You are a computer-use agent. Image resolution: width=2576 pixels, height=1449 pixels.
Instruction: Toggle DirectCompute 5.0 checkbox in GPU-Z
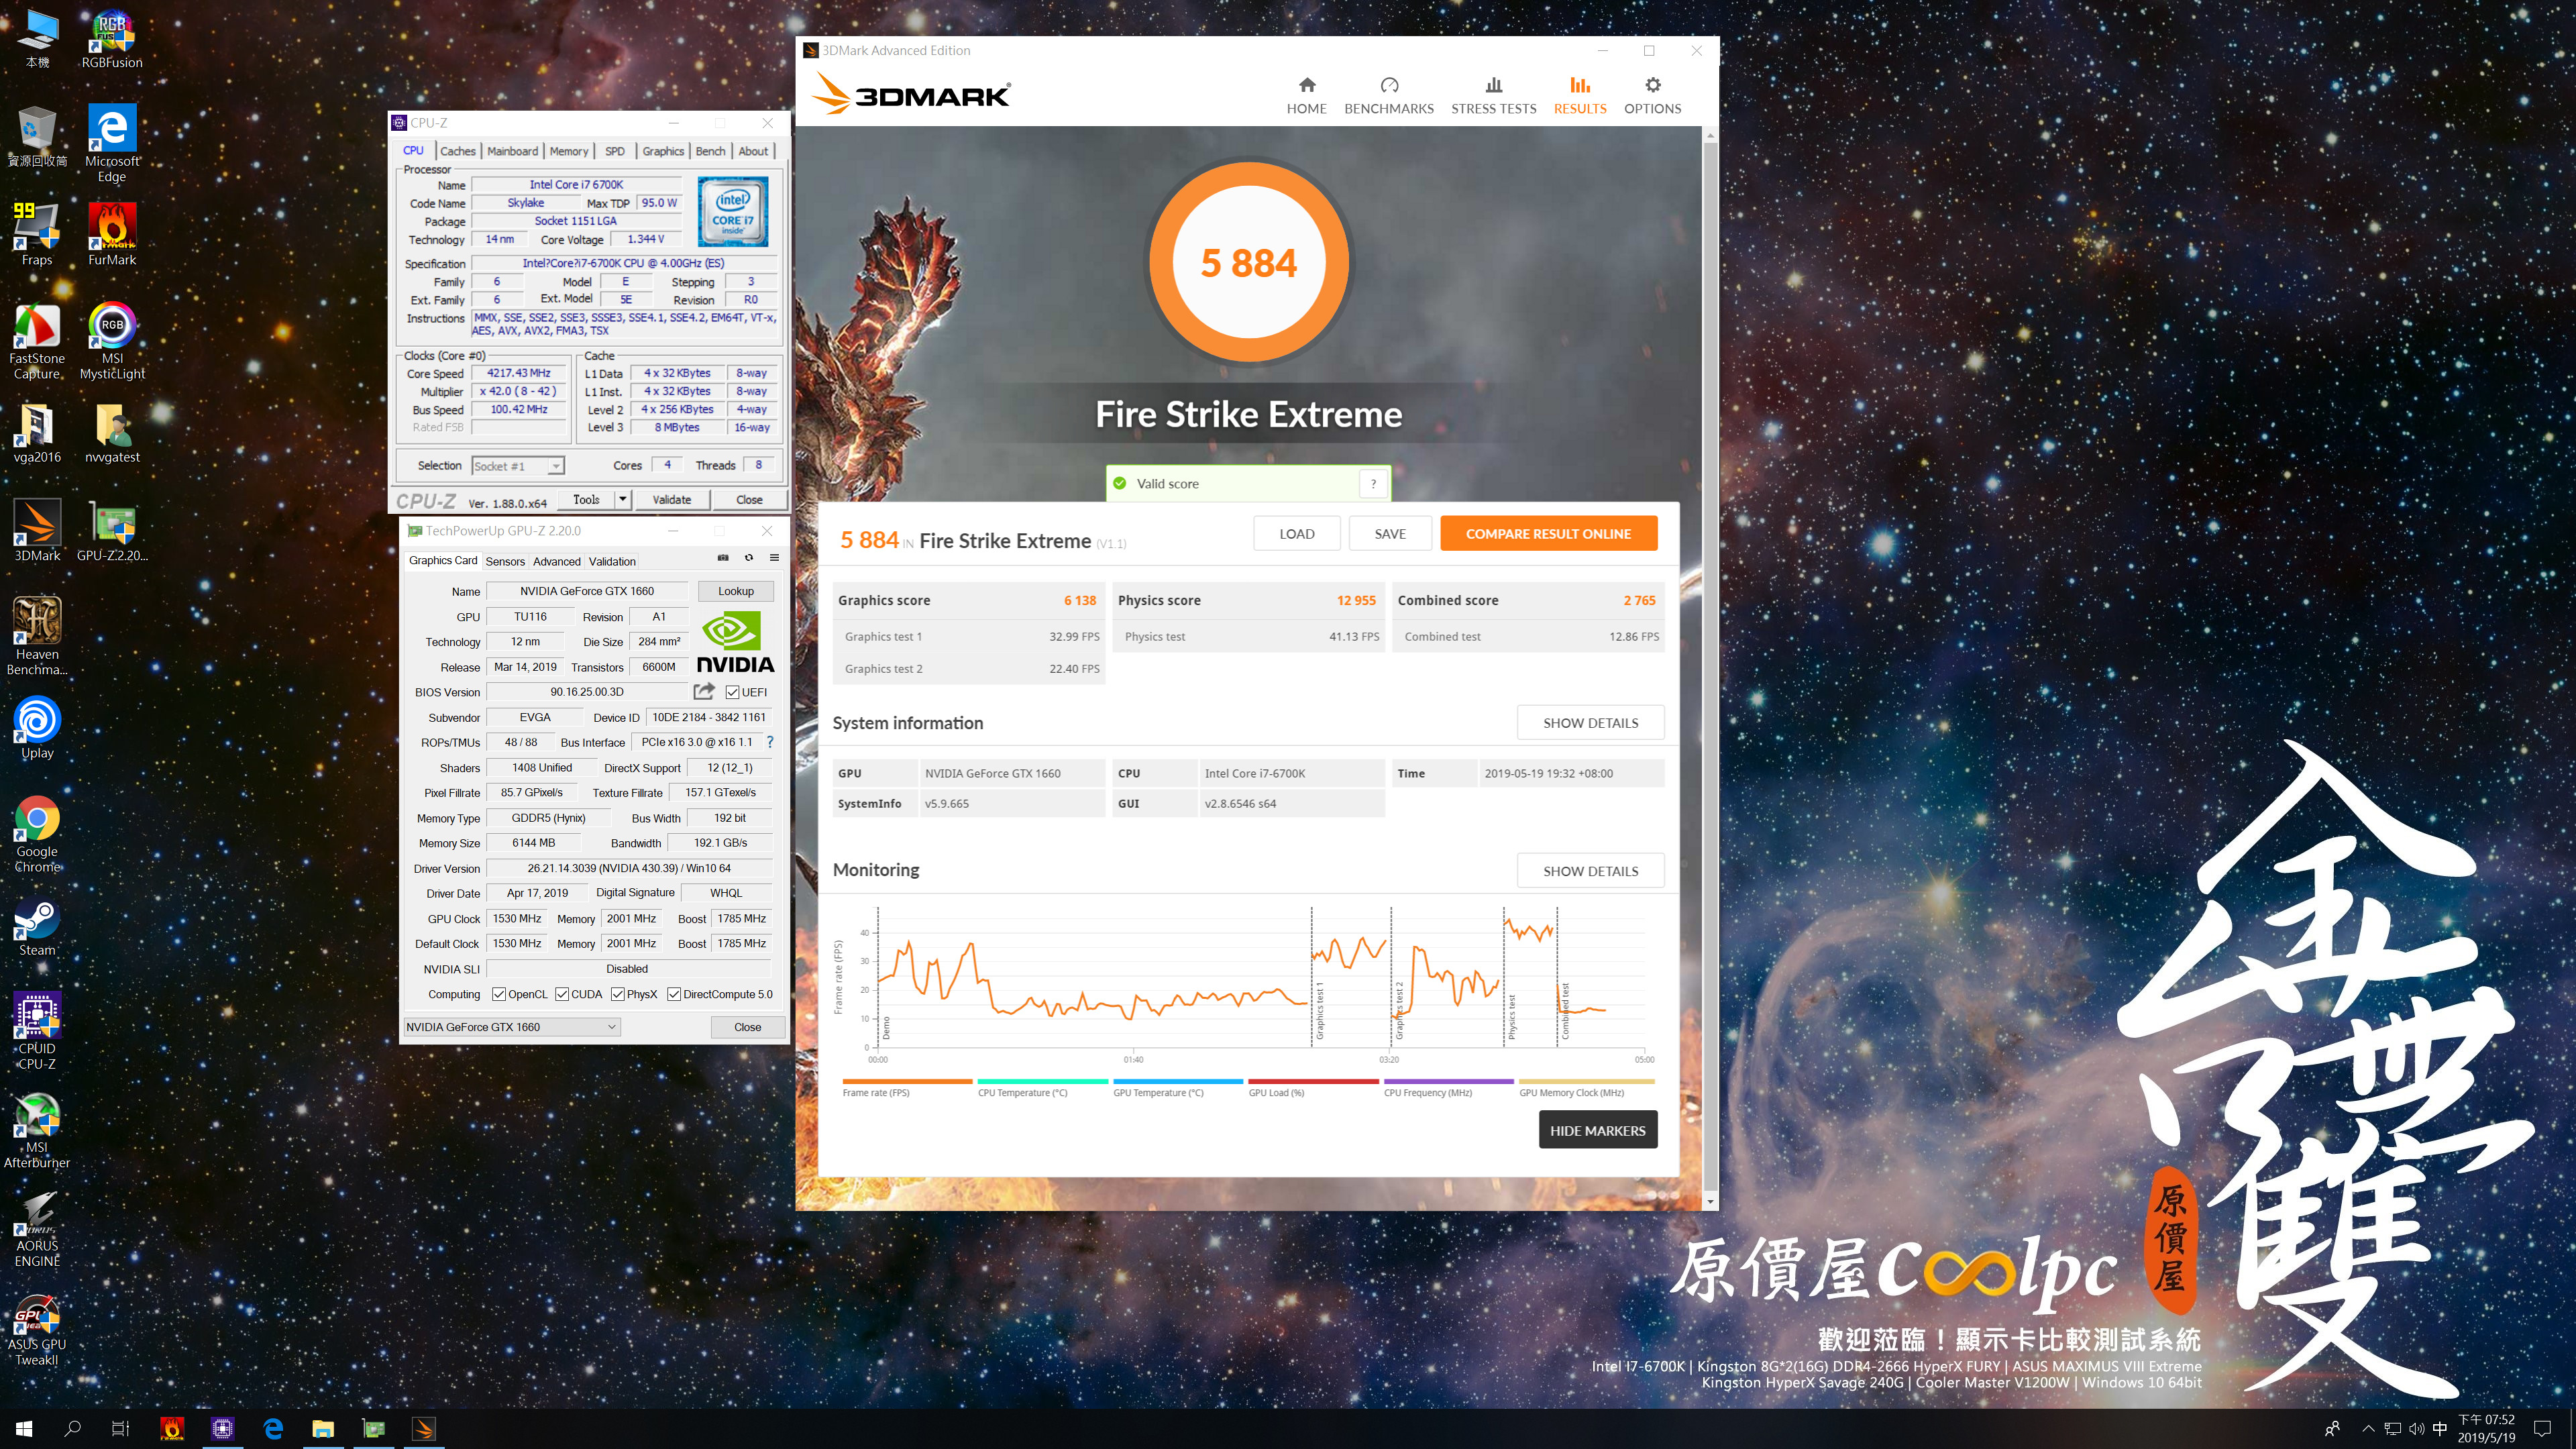[674, 994]
